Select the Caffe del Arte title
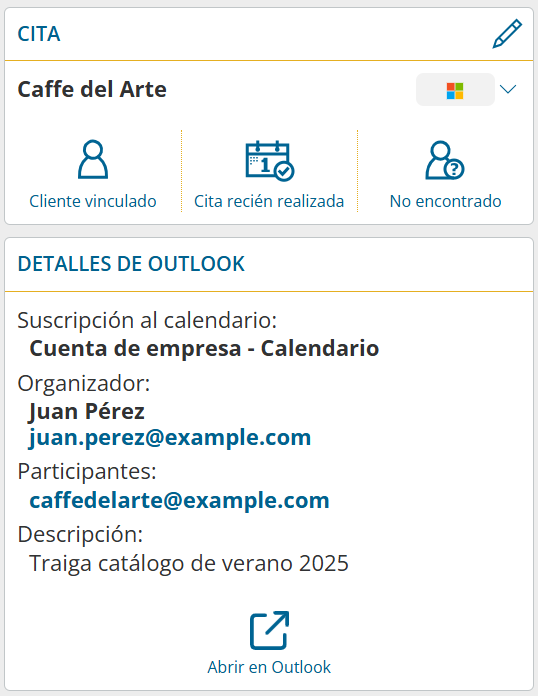This screenshot has height=696, width=538. point(92,89)
